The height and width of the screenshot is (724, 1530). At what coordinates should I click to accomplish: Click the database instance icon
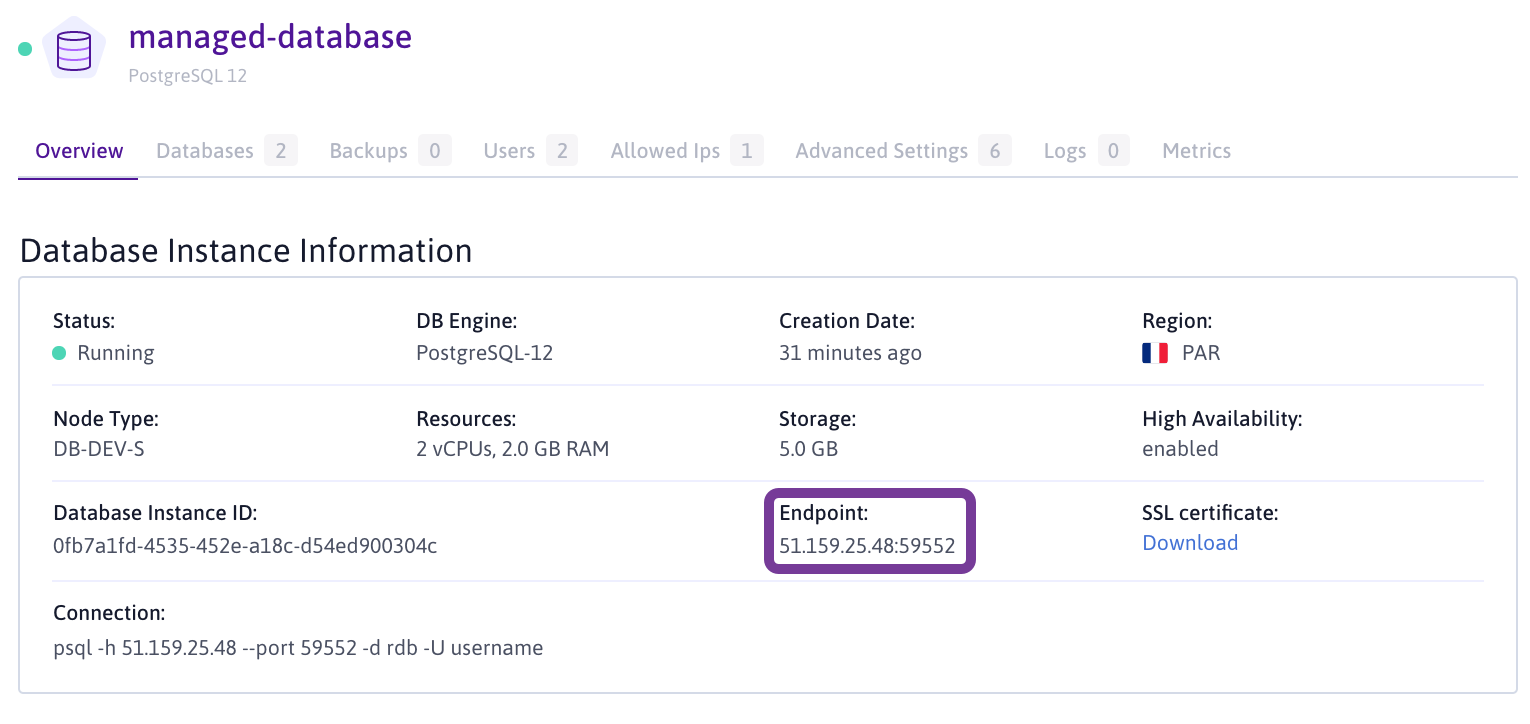tap(75, 50)
